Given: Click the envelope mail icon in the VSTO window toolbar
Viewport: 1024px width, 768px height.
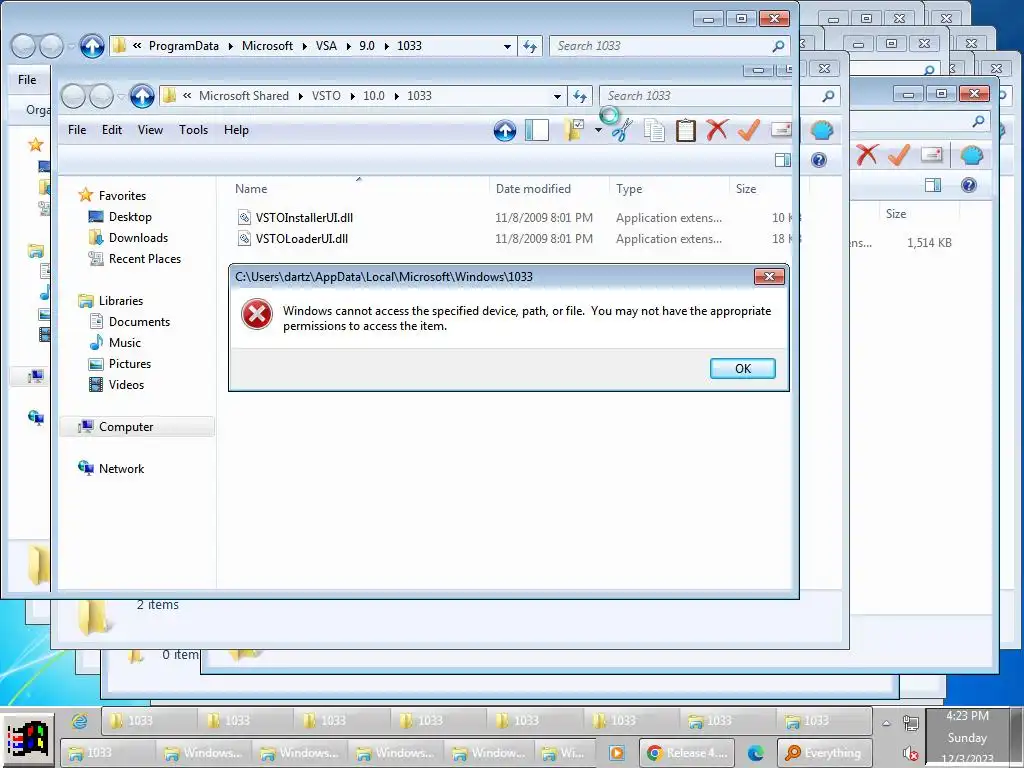Looking at the screenshot, I should tap(781, 130).
